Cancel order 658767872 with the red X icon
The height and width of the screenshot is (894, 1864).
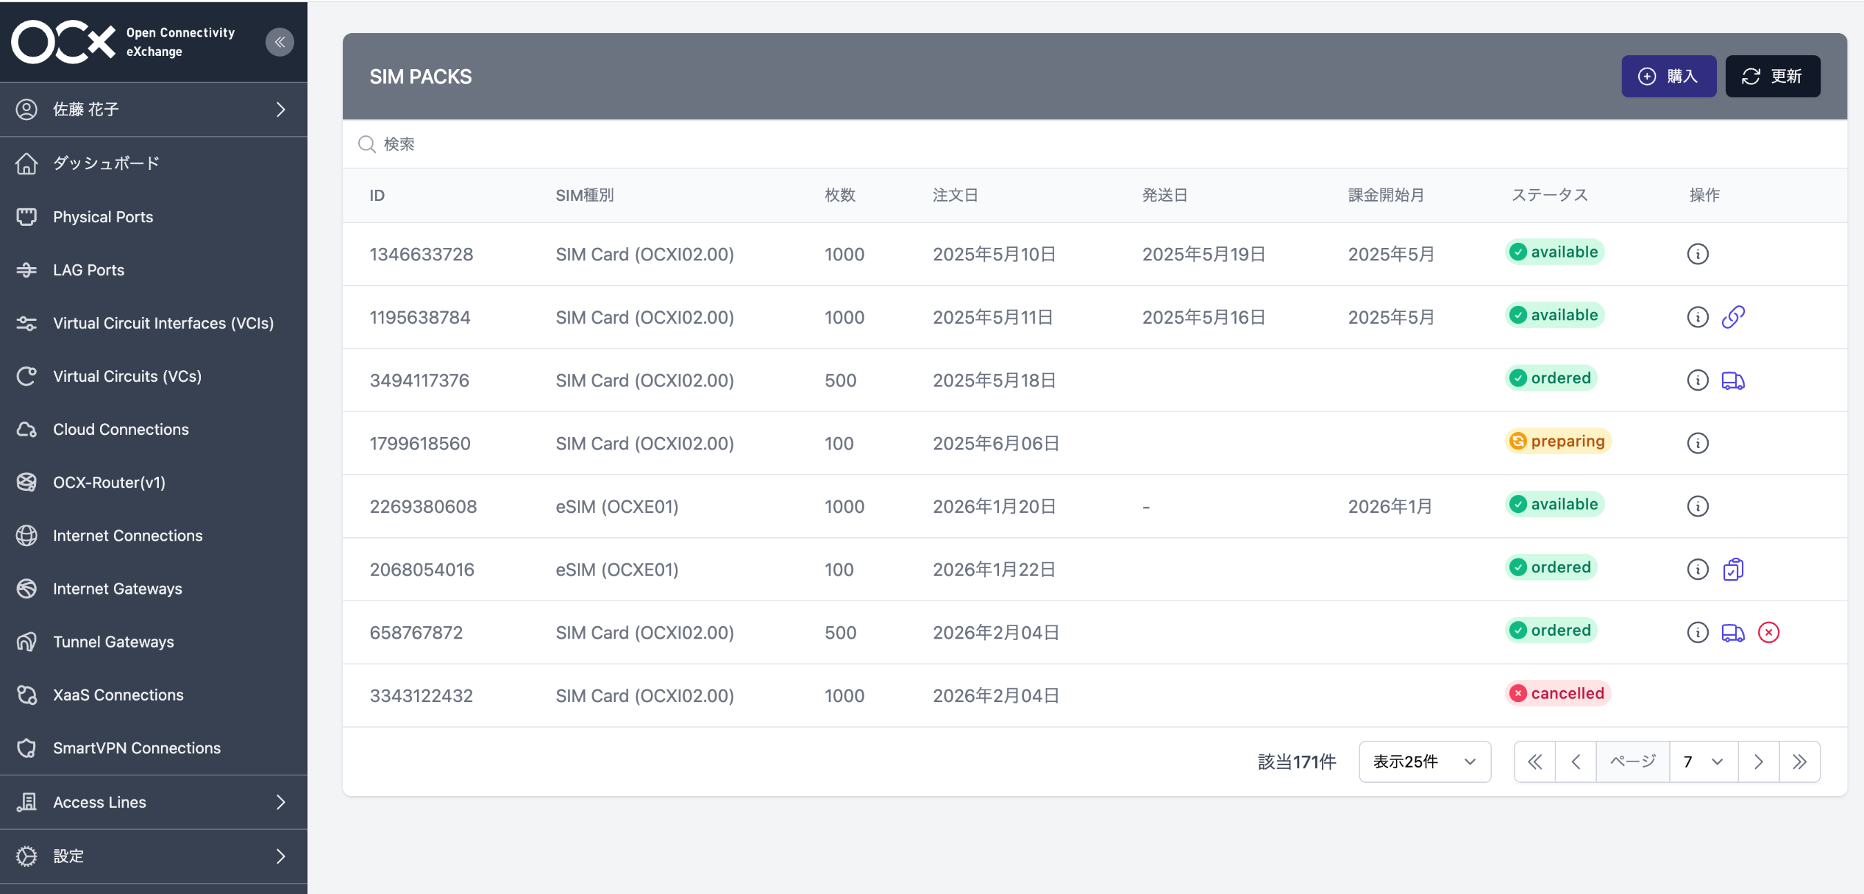(x=1769, y=632)
